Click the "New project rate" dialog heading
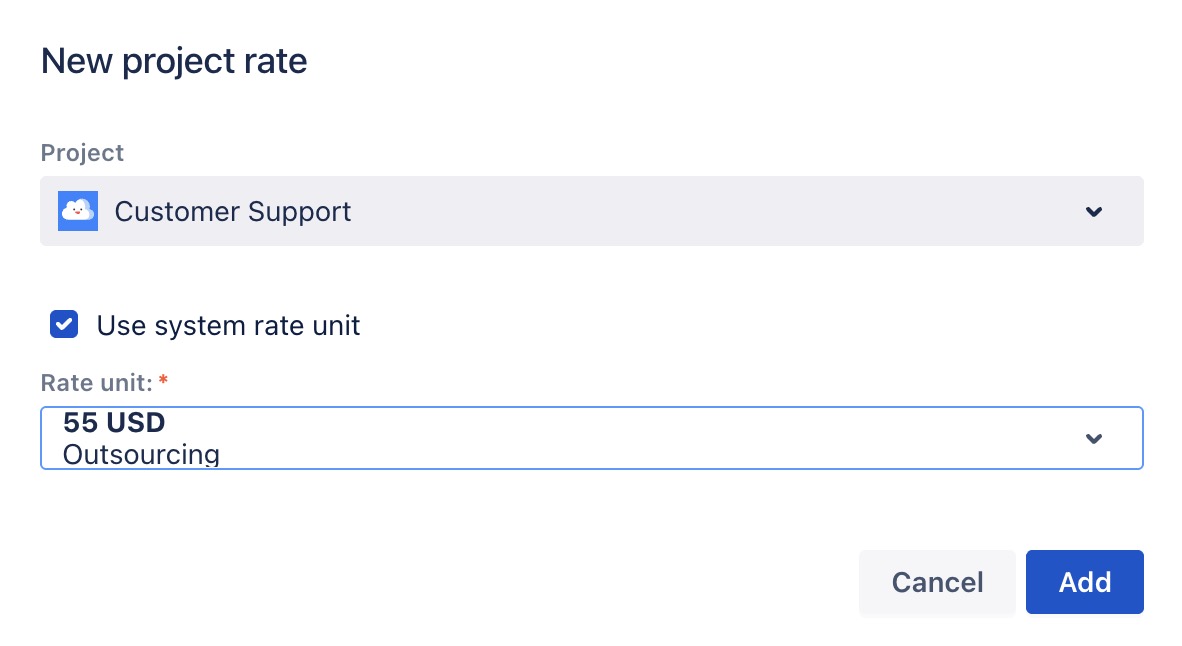The width and height of the screenshot is (1182, 646). click(x=174, y=62)
